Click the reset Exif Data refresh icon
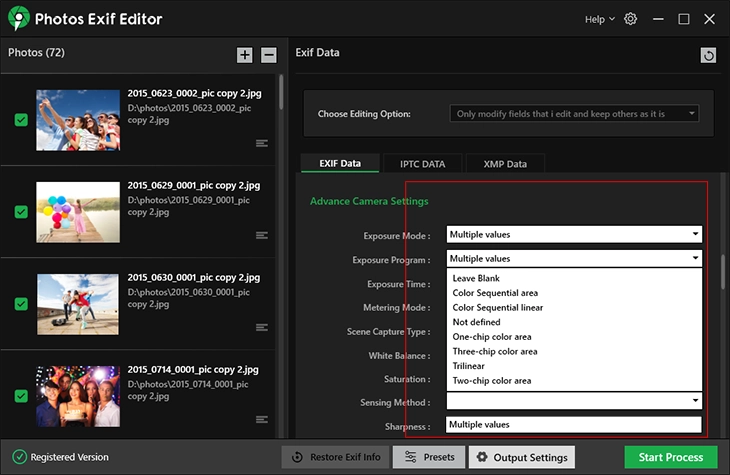730x475 pixels. pos(709,56)
